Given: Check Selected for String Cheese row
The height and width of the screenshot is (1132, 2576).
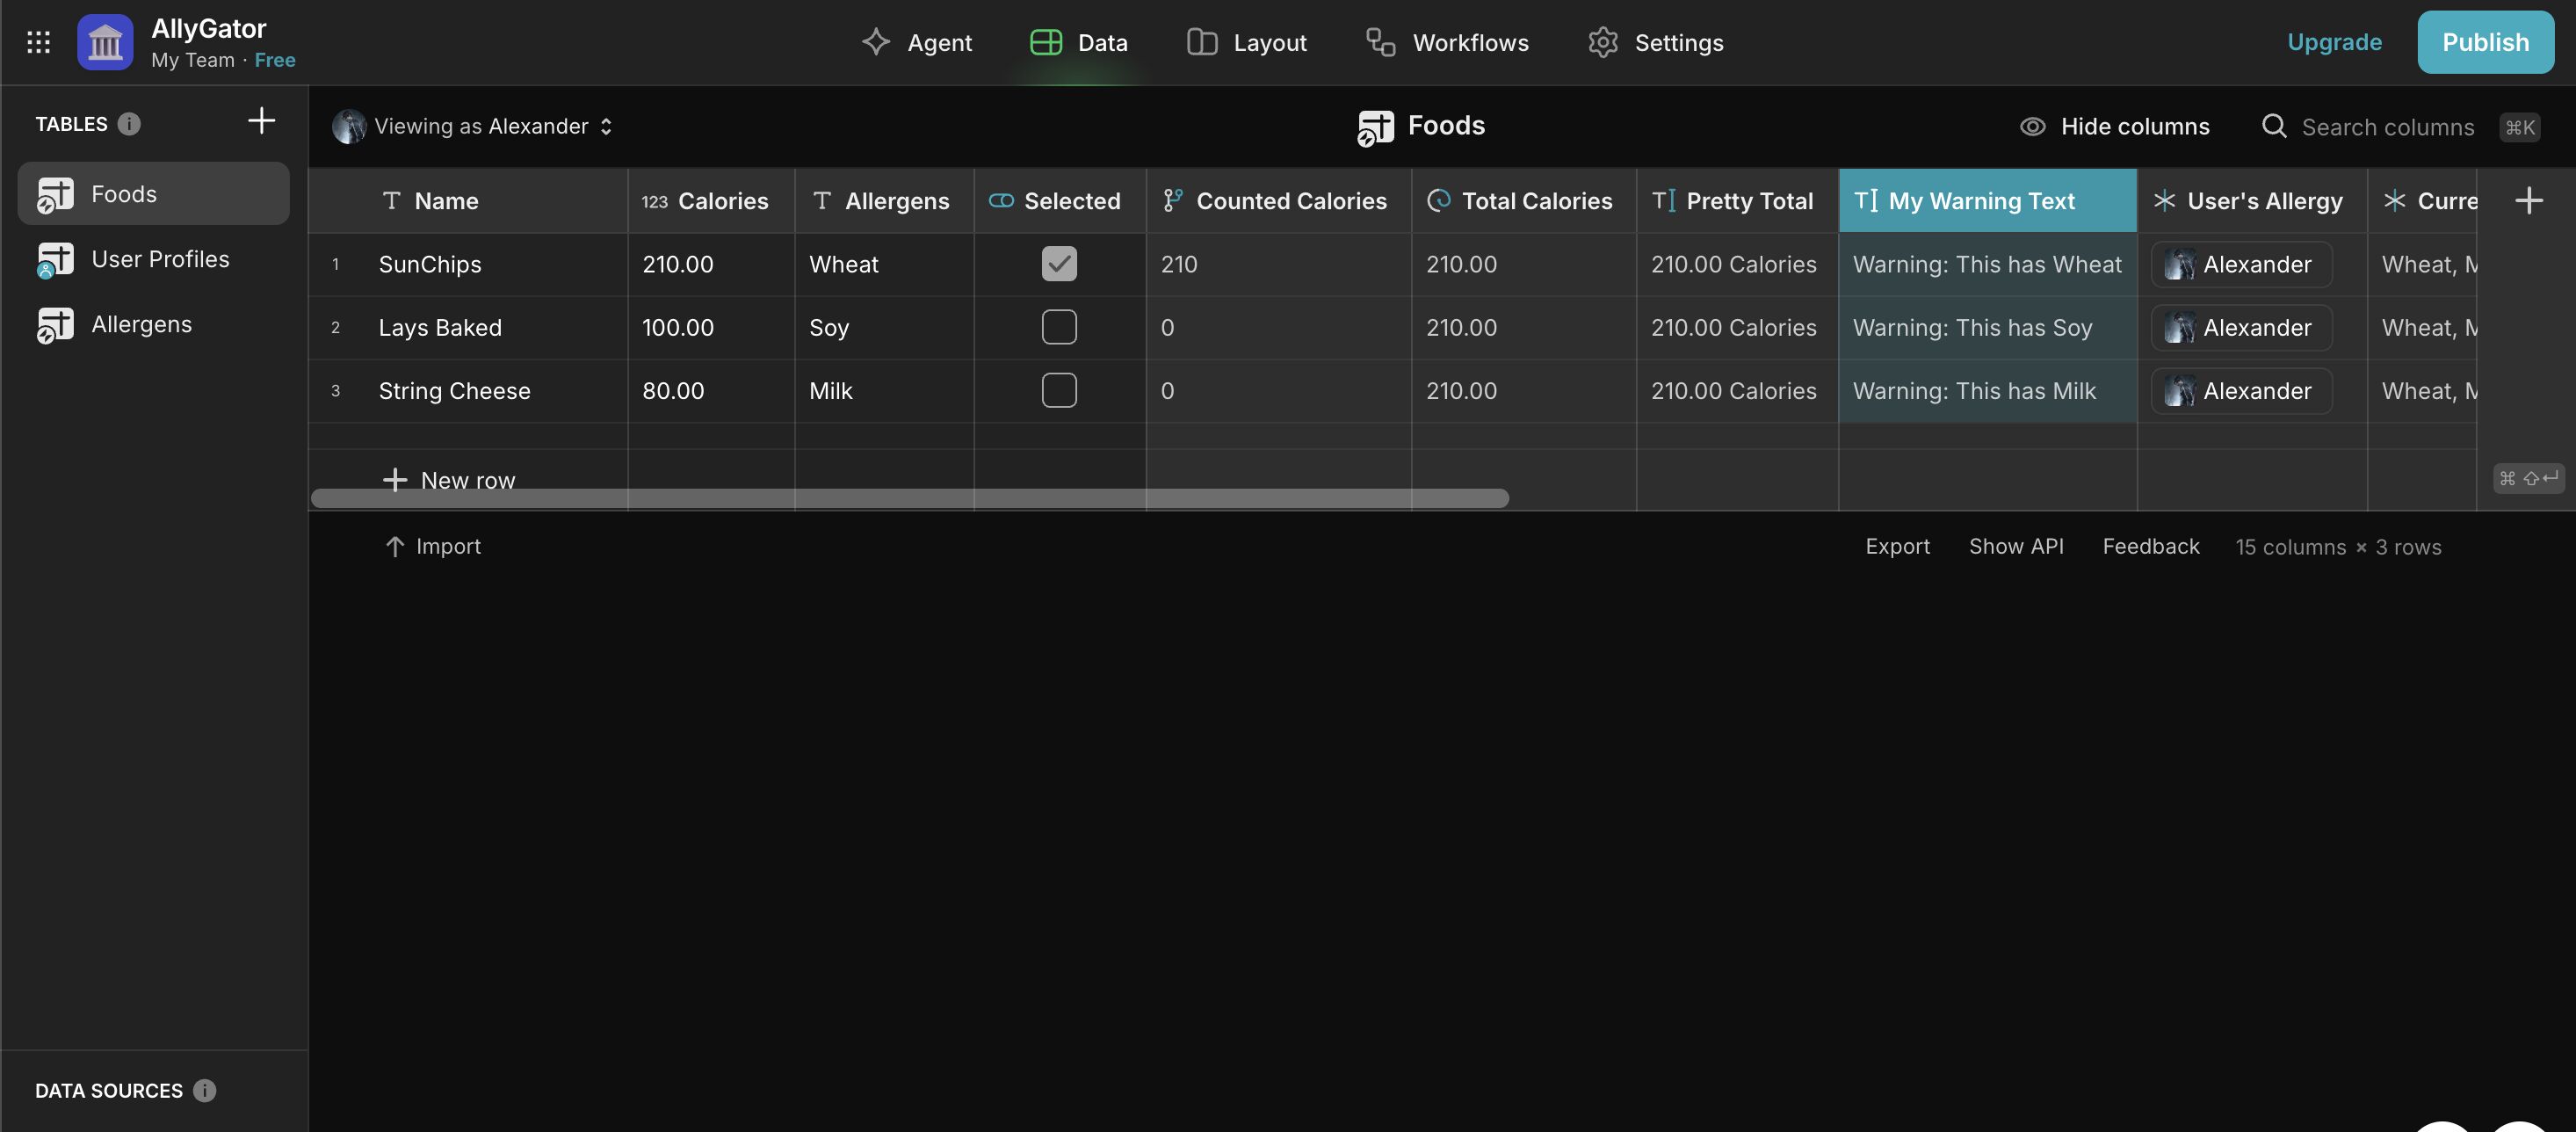Looking at the screenshot, I should click(1059, 390).
